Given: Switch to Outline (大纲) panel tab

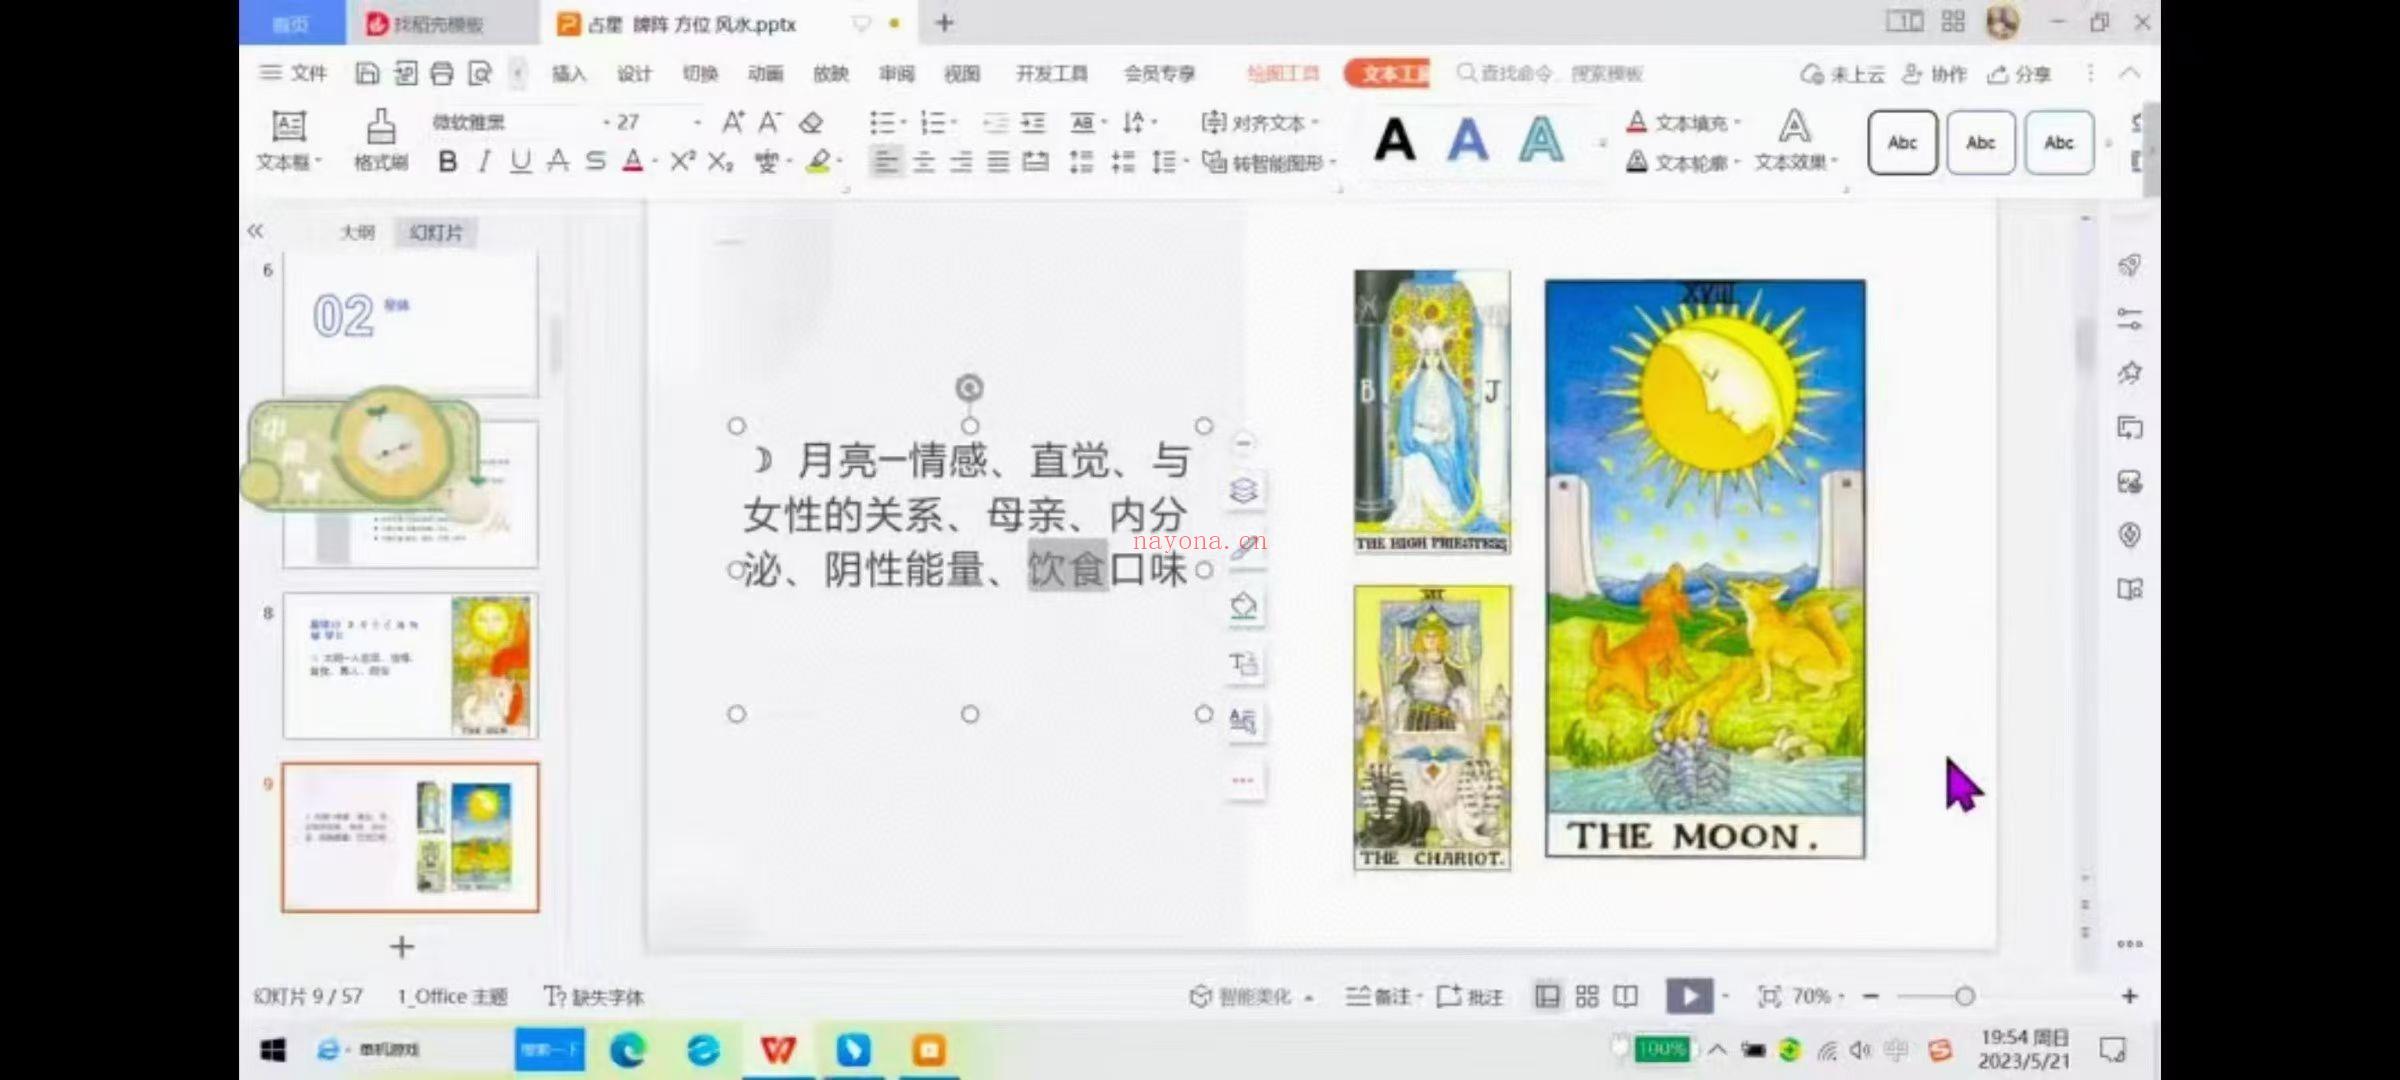Looking at the screenshot, I should pos(357,232).
